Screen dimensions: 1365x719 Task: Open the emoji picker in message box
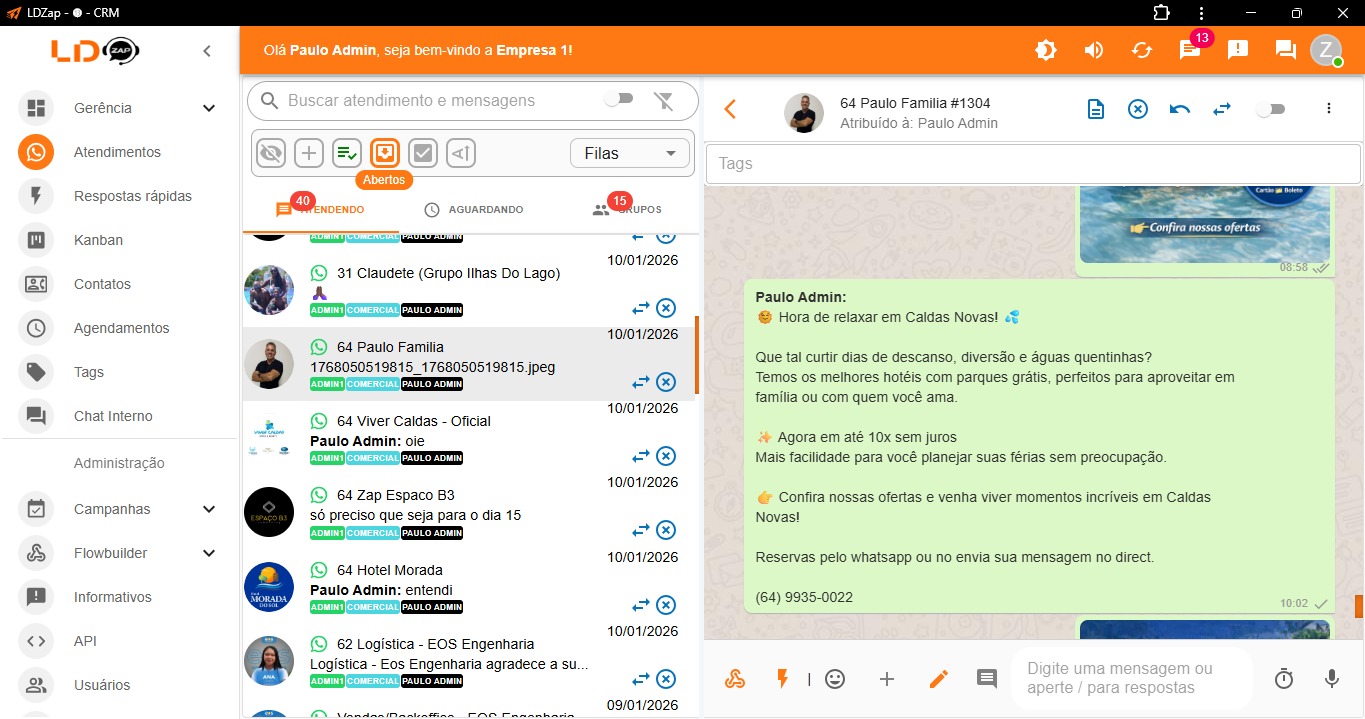[x=835, y=679]
